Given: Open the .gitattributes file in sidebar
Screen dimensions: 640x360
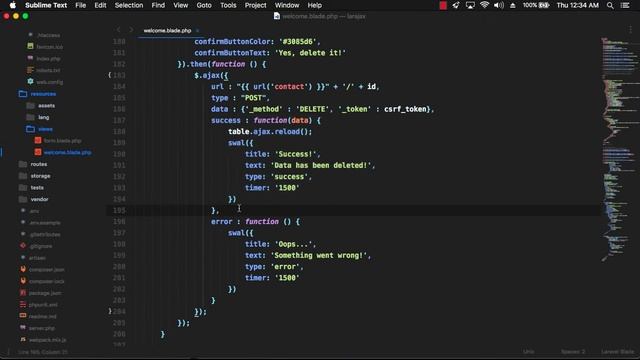Looking at the screenshot, I should tap(45, 235).
